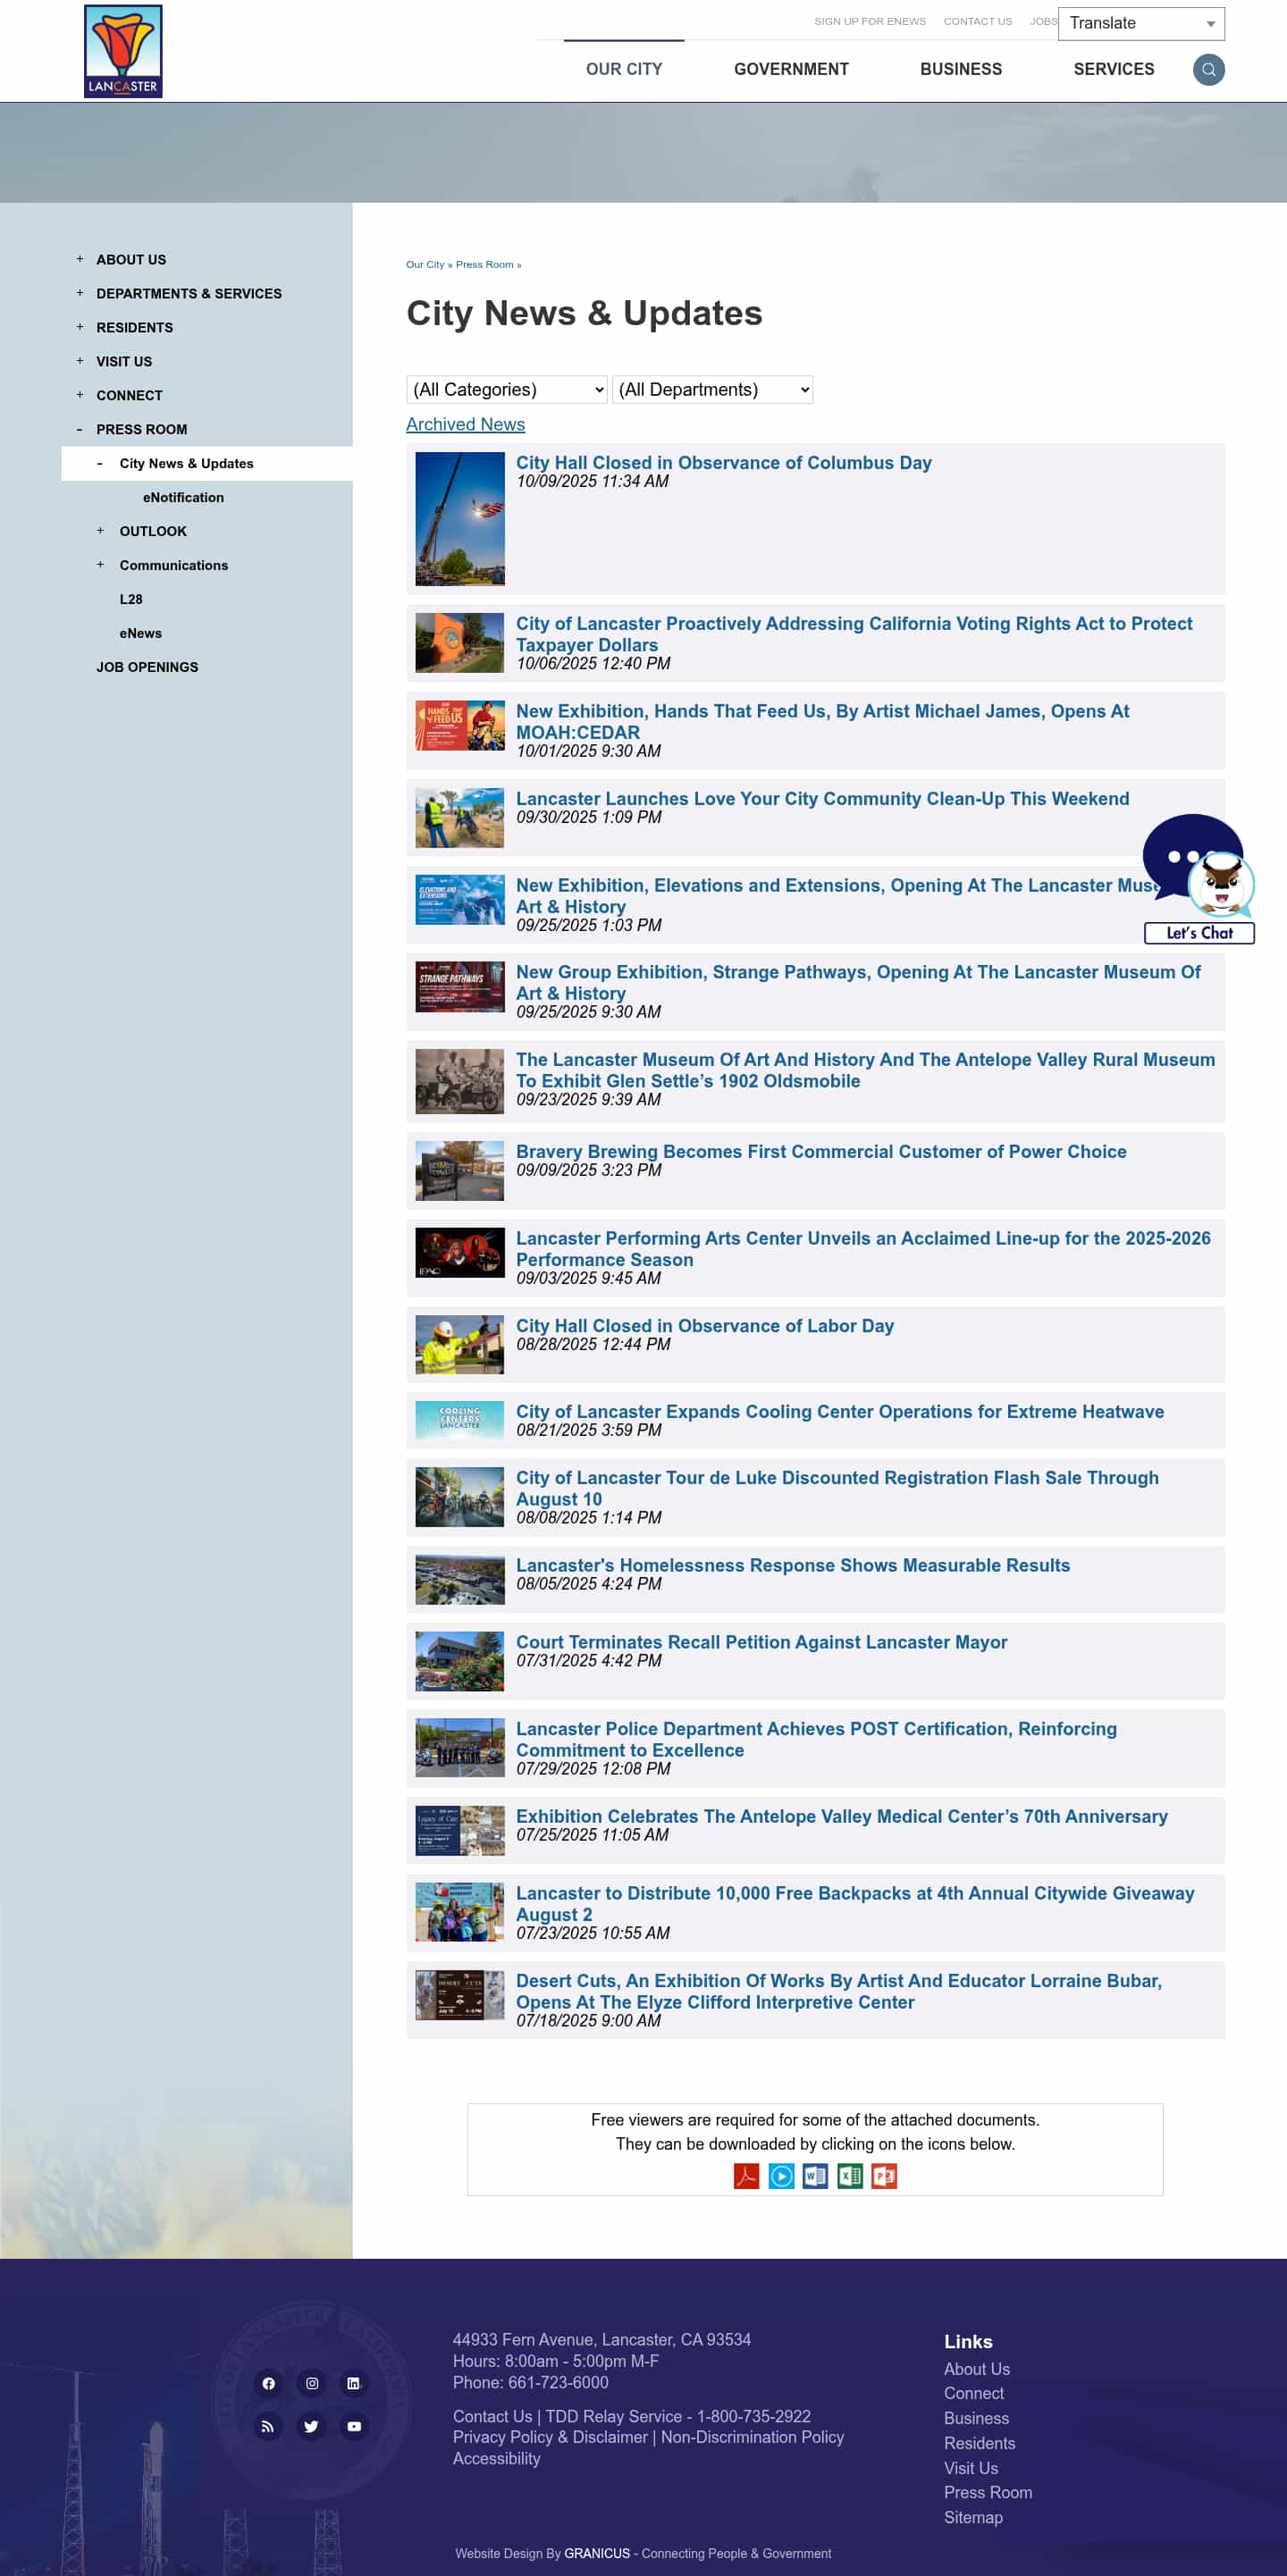Click Sign Up For eNews top link
The width and height of the screenshot is (1287, 2576).
click(x=870, y=21)
